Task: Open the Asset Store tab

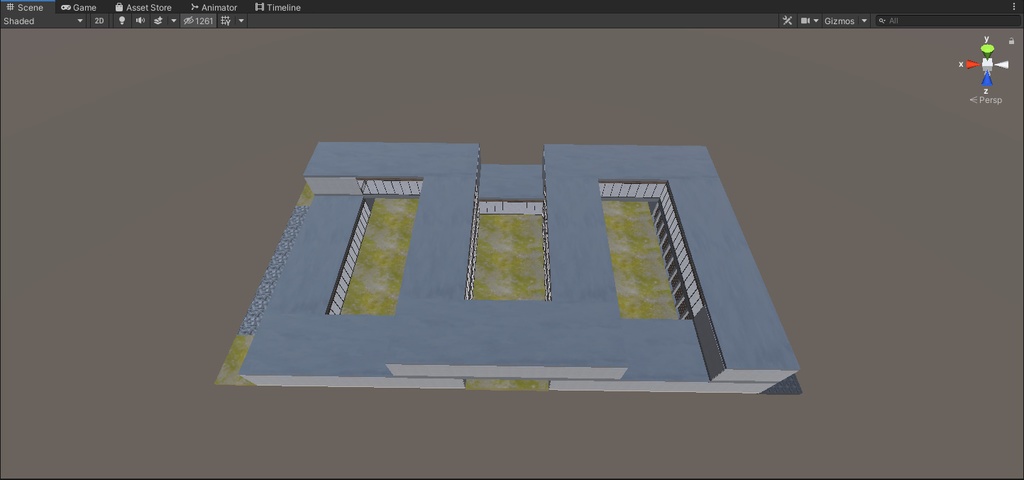Action: point(143,7)
